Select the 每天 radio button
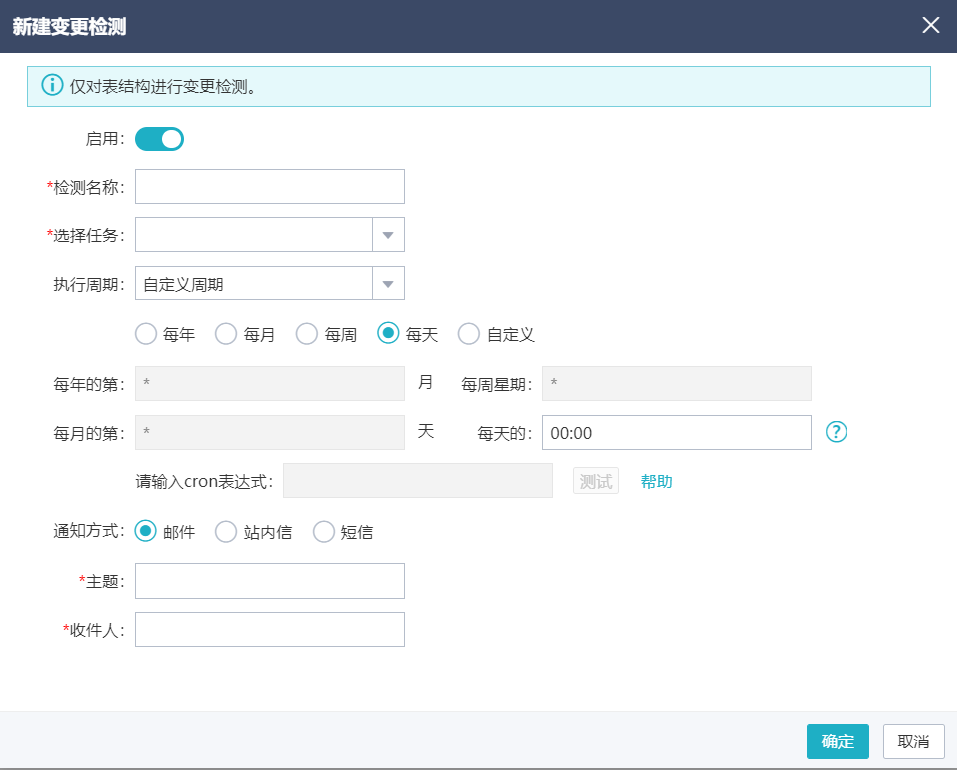The height and width of the screenshot is (770, 957). point(389,334)
